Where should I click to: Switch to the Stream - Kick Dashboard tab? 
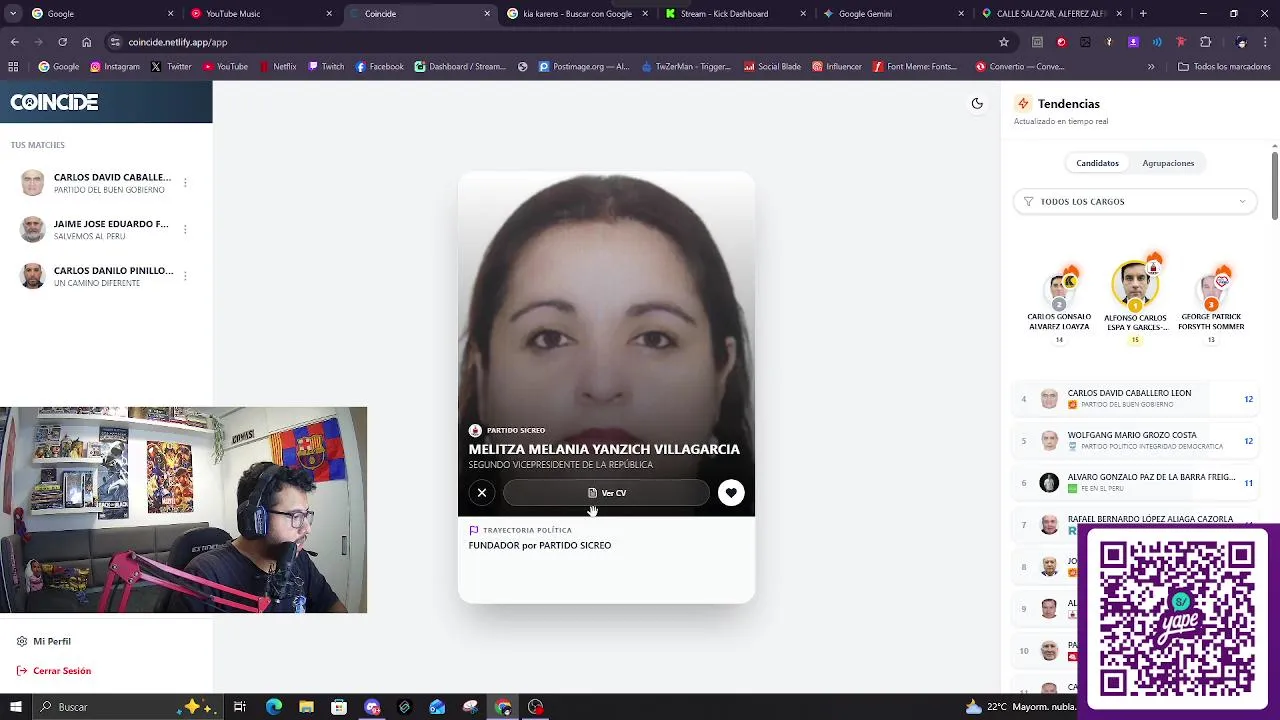[x=735, y=14]
